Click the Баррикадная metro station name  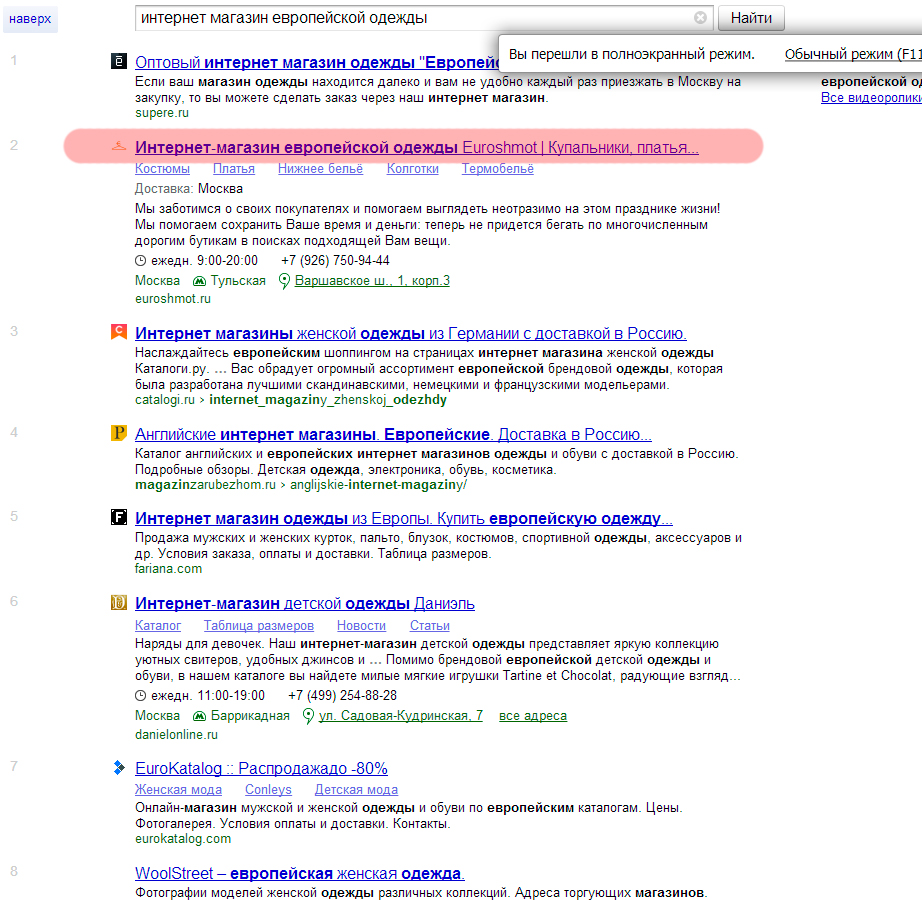250,715
